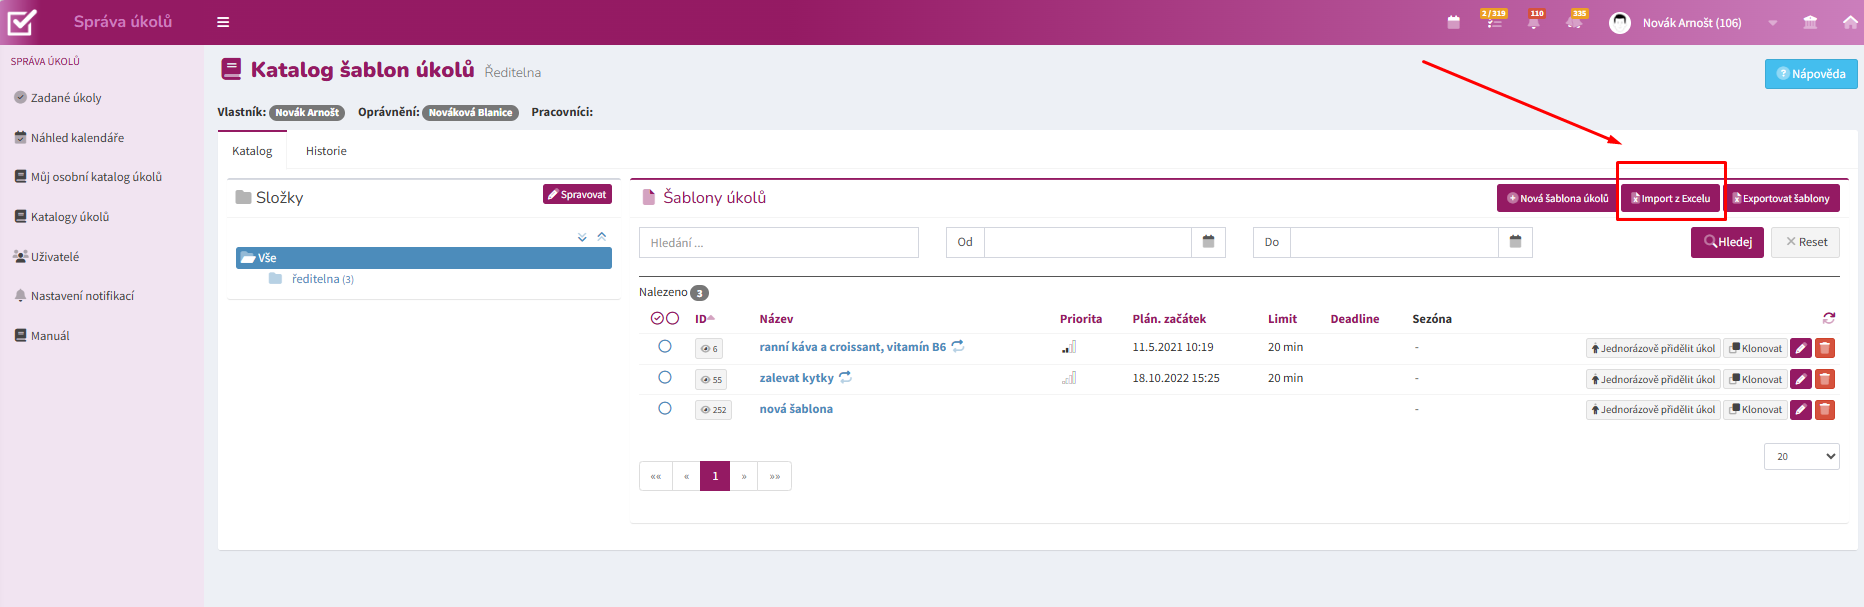This screenshot has height=607, width=1864.
Task: Open the calendar icon in the top bar
Action: [x=1453, y=22]
